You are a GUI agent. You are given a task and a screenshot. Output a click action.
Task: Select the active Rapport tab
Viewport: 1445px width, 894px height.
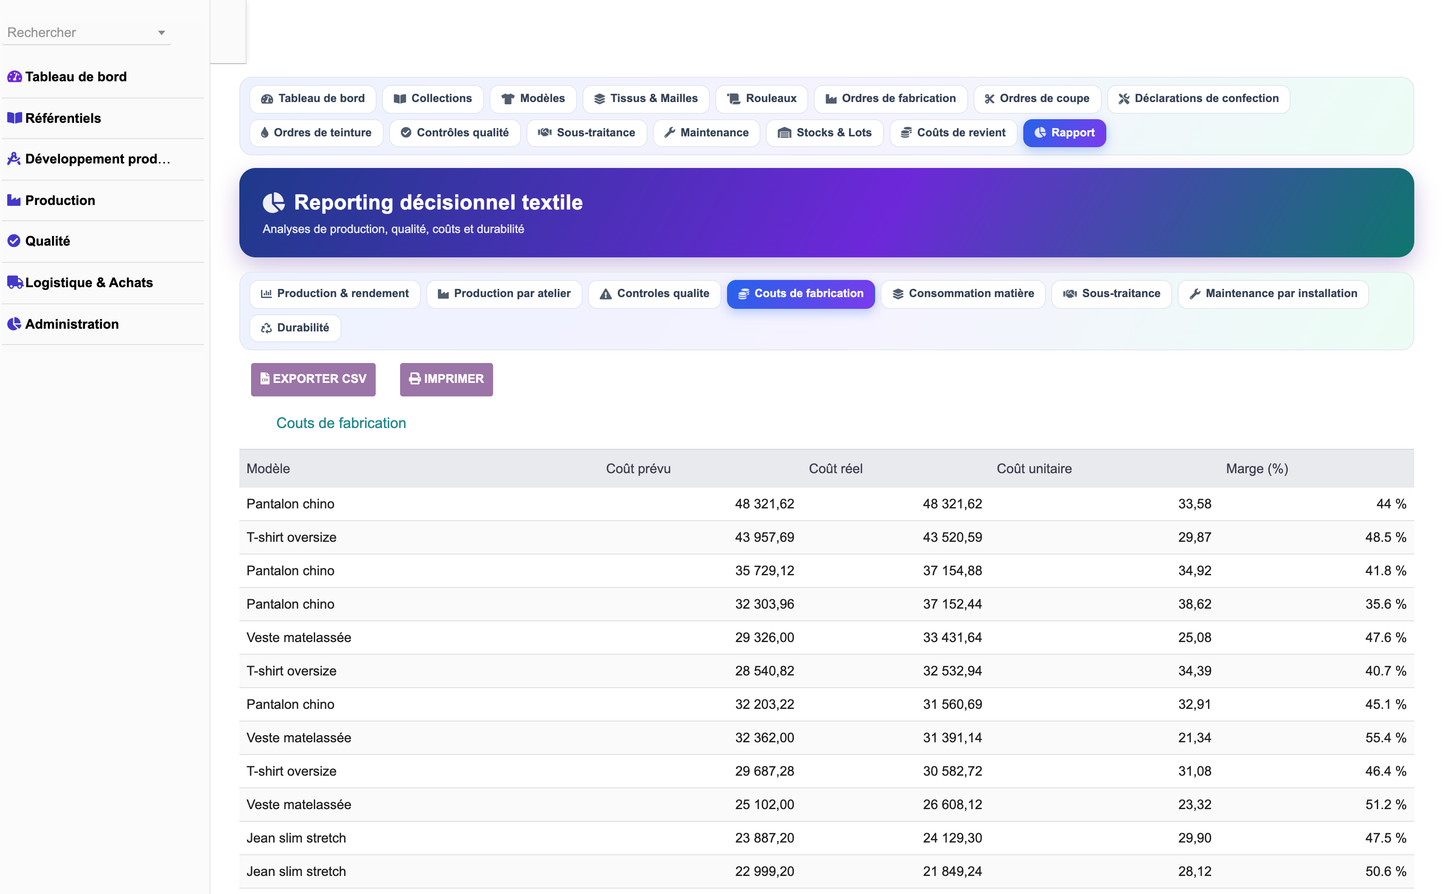tap(1064, 133)
